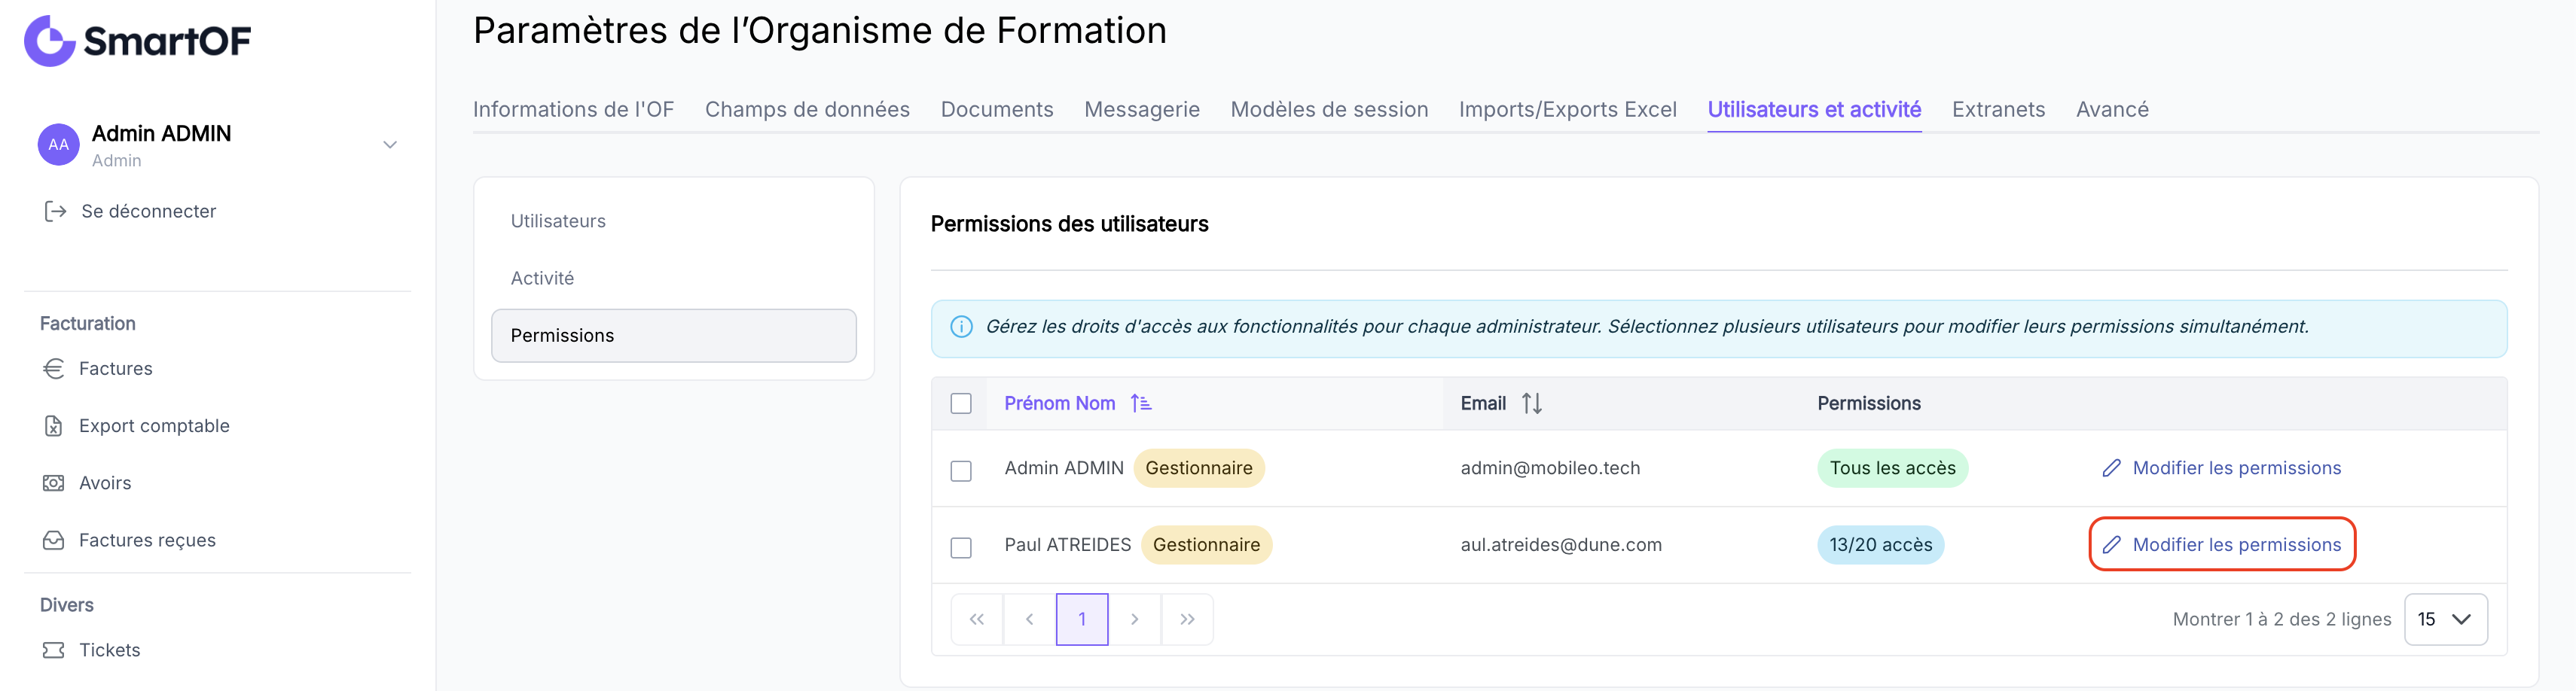Open the Tickets page
This screenshot has height=691, width=2576.
(x=110, y=650)
